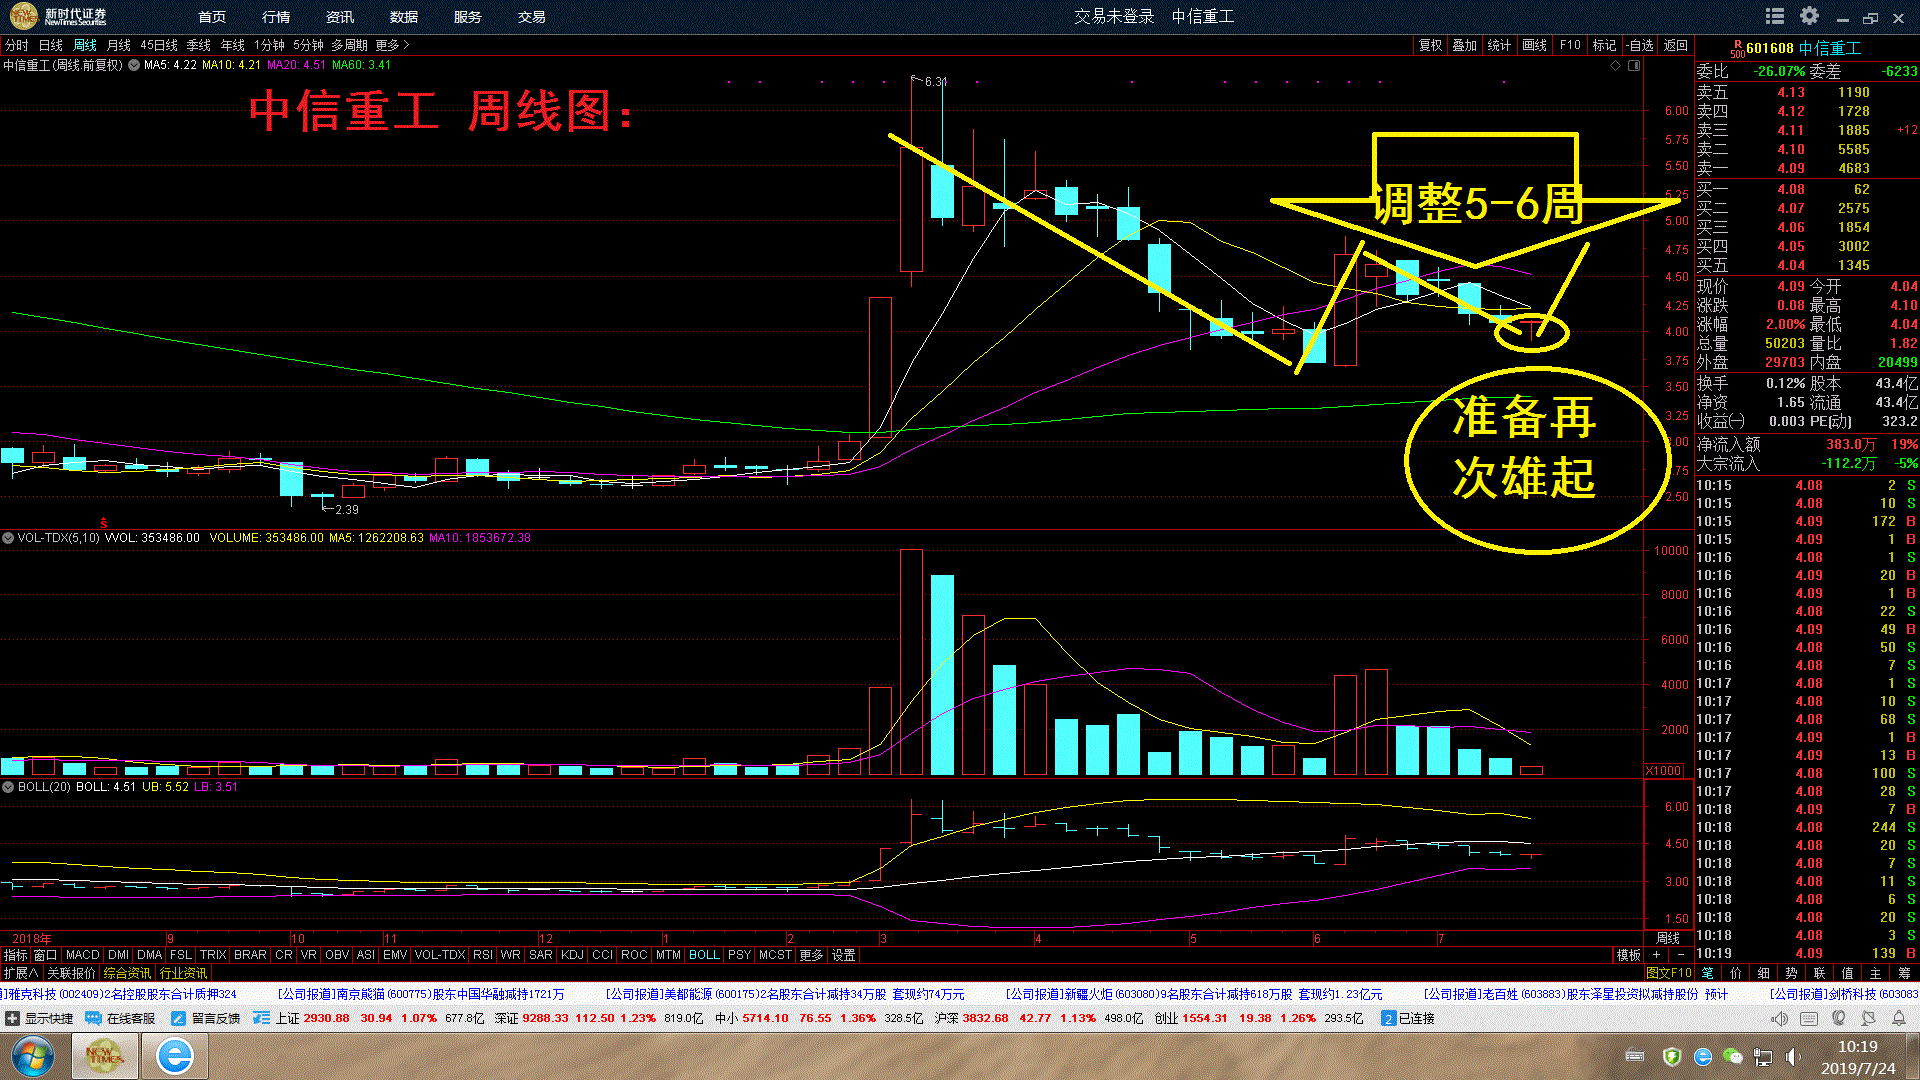Open Internet Explorer on taskbar

pyautogui.click(x=174, y=1057)
